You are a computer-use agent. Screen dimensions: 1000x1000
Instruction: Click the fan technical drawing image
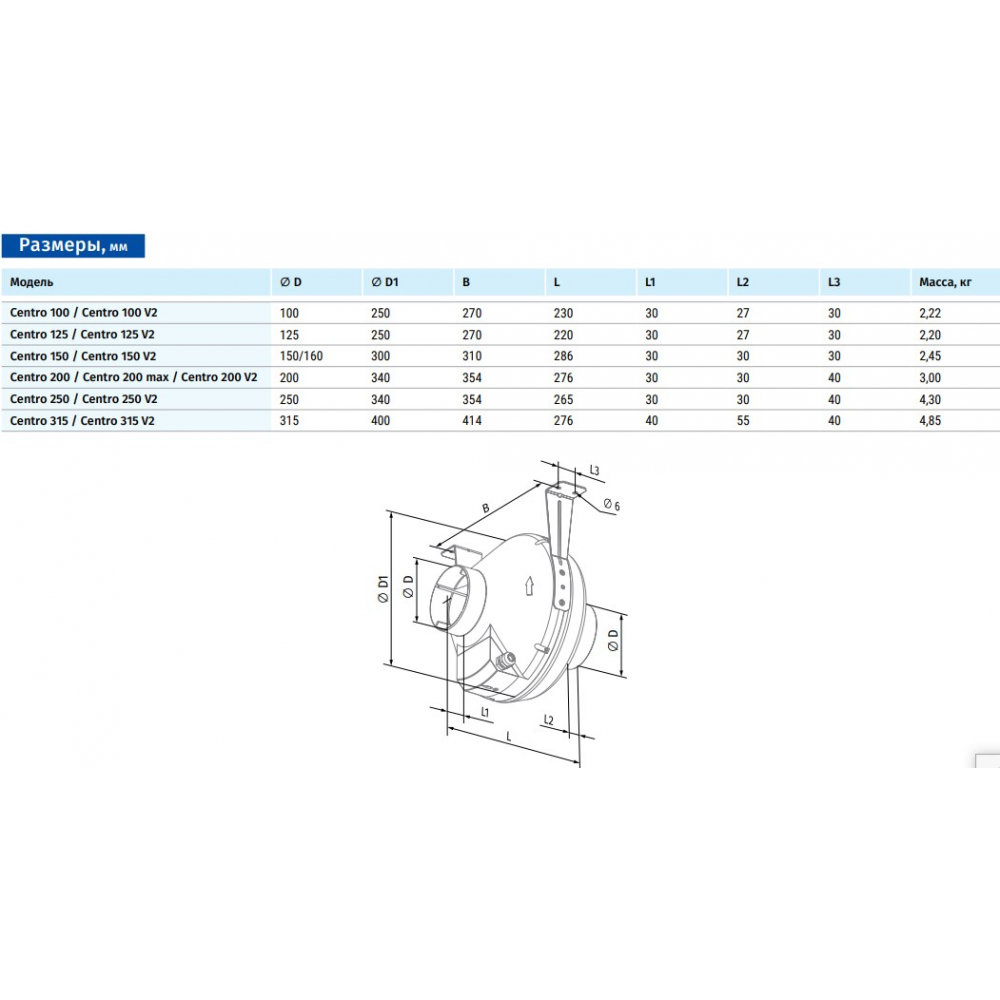pyautogui.click(x=505, y=610)
